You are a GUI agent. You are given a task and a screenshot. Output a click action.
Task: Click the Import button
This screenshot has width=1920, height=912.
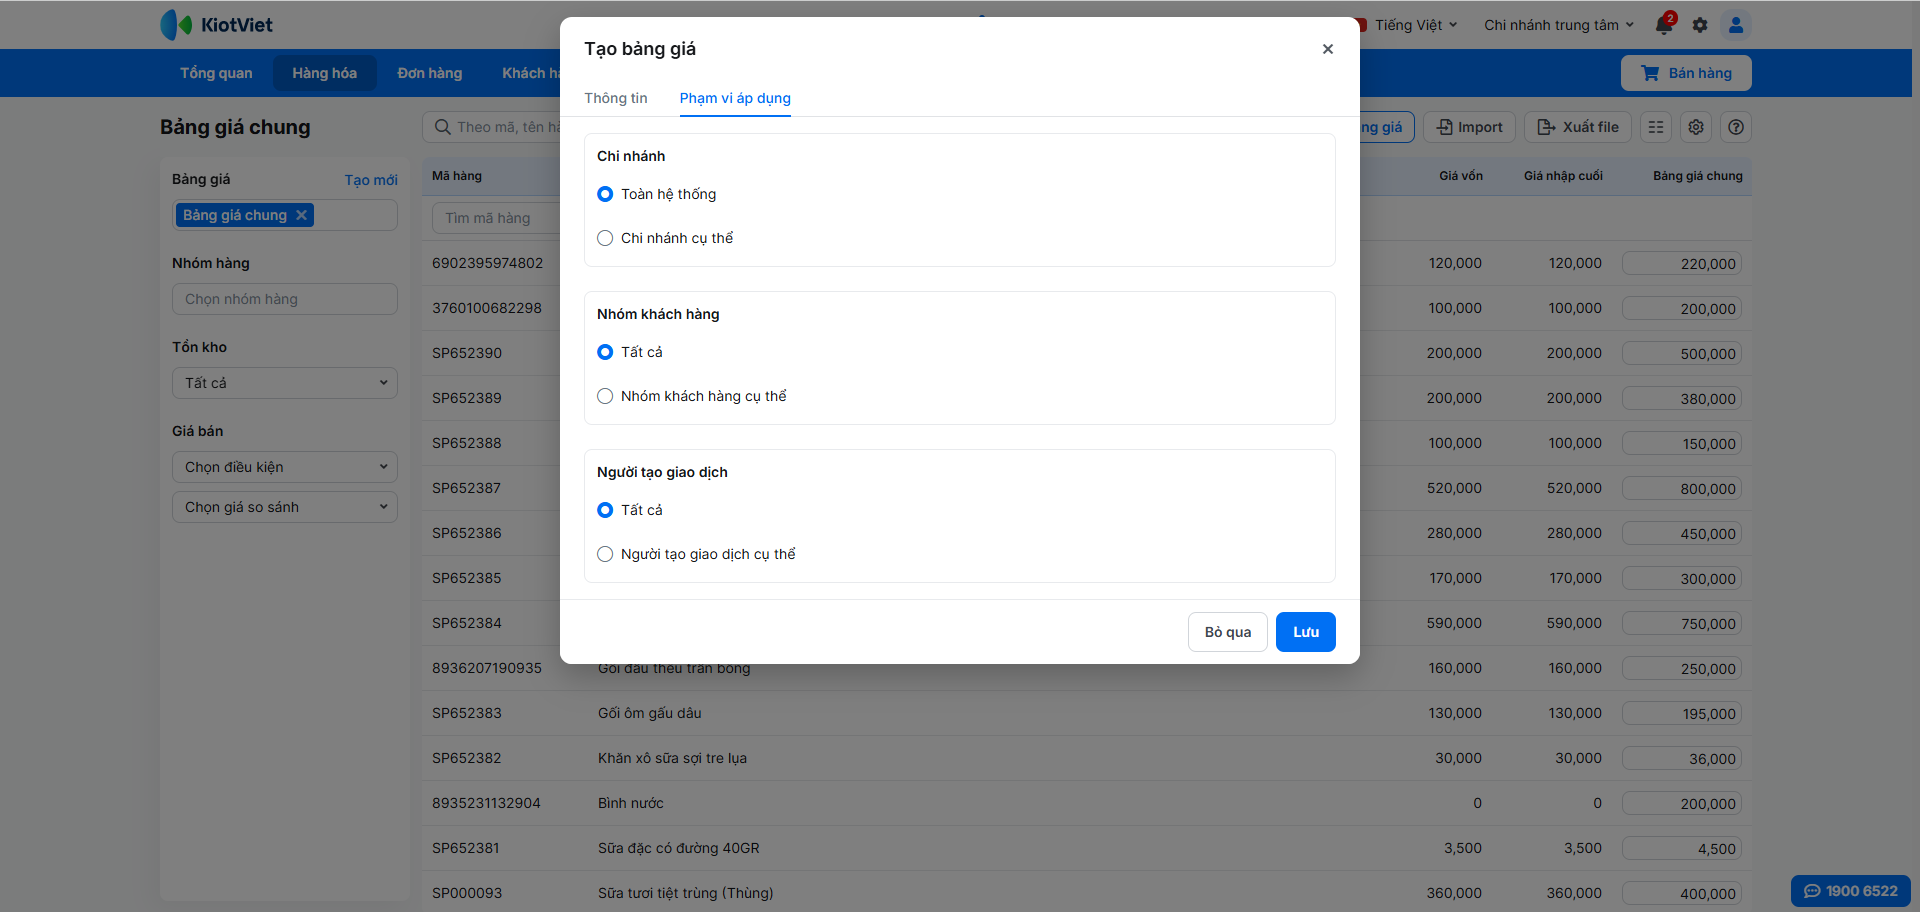1470,127
